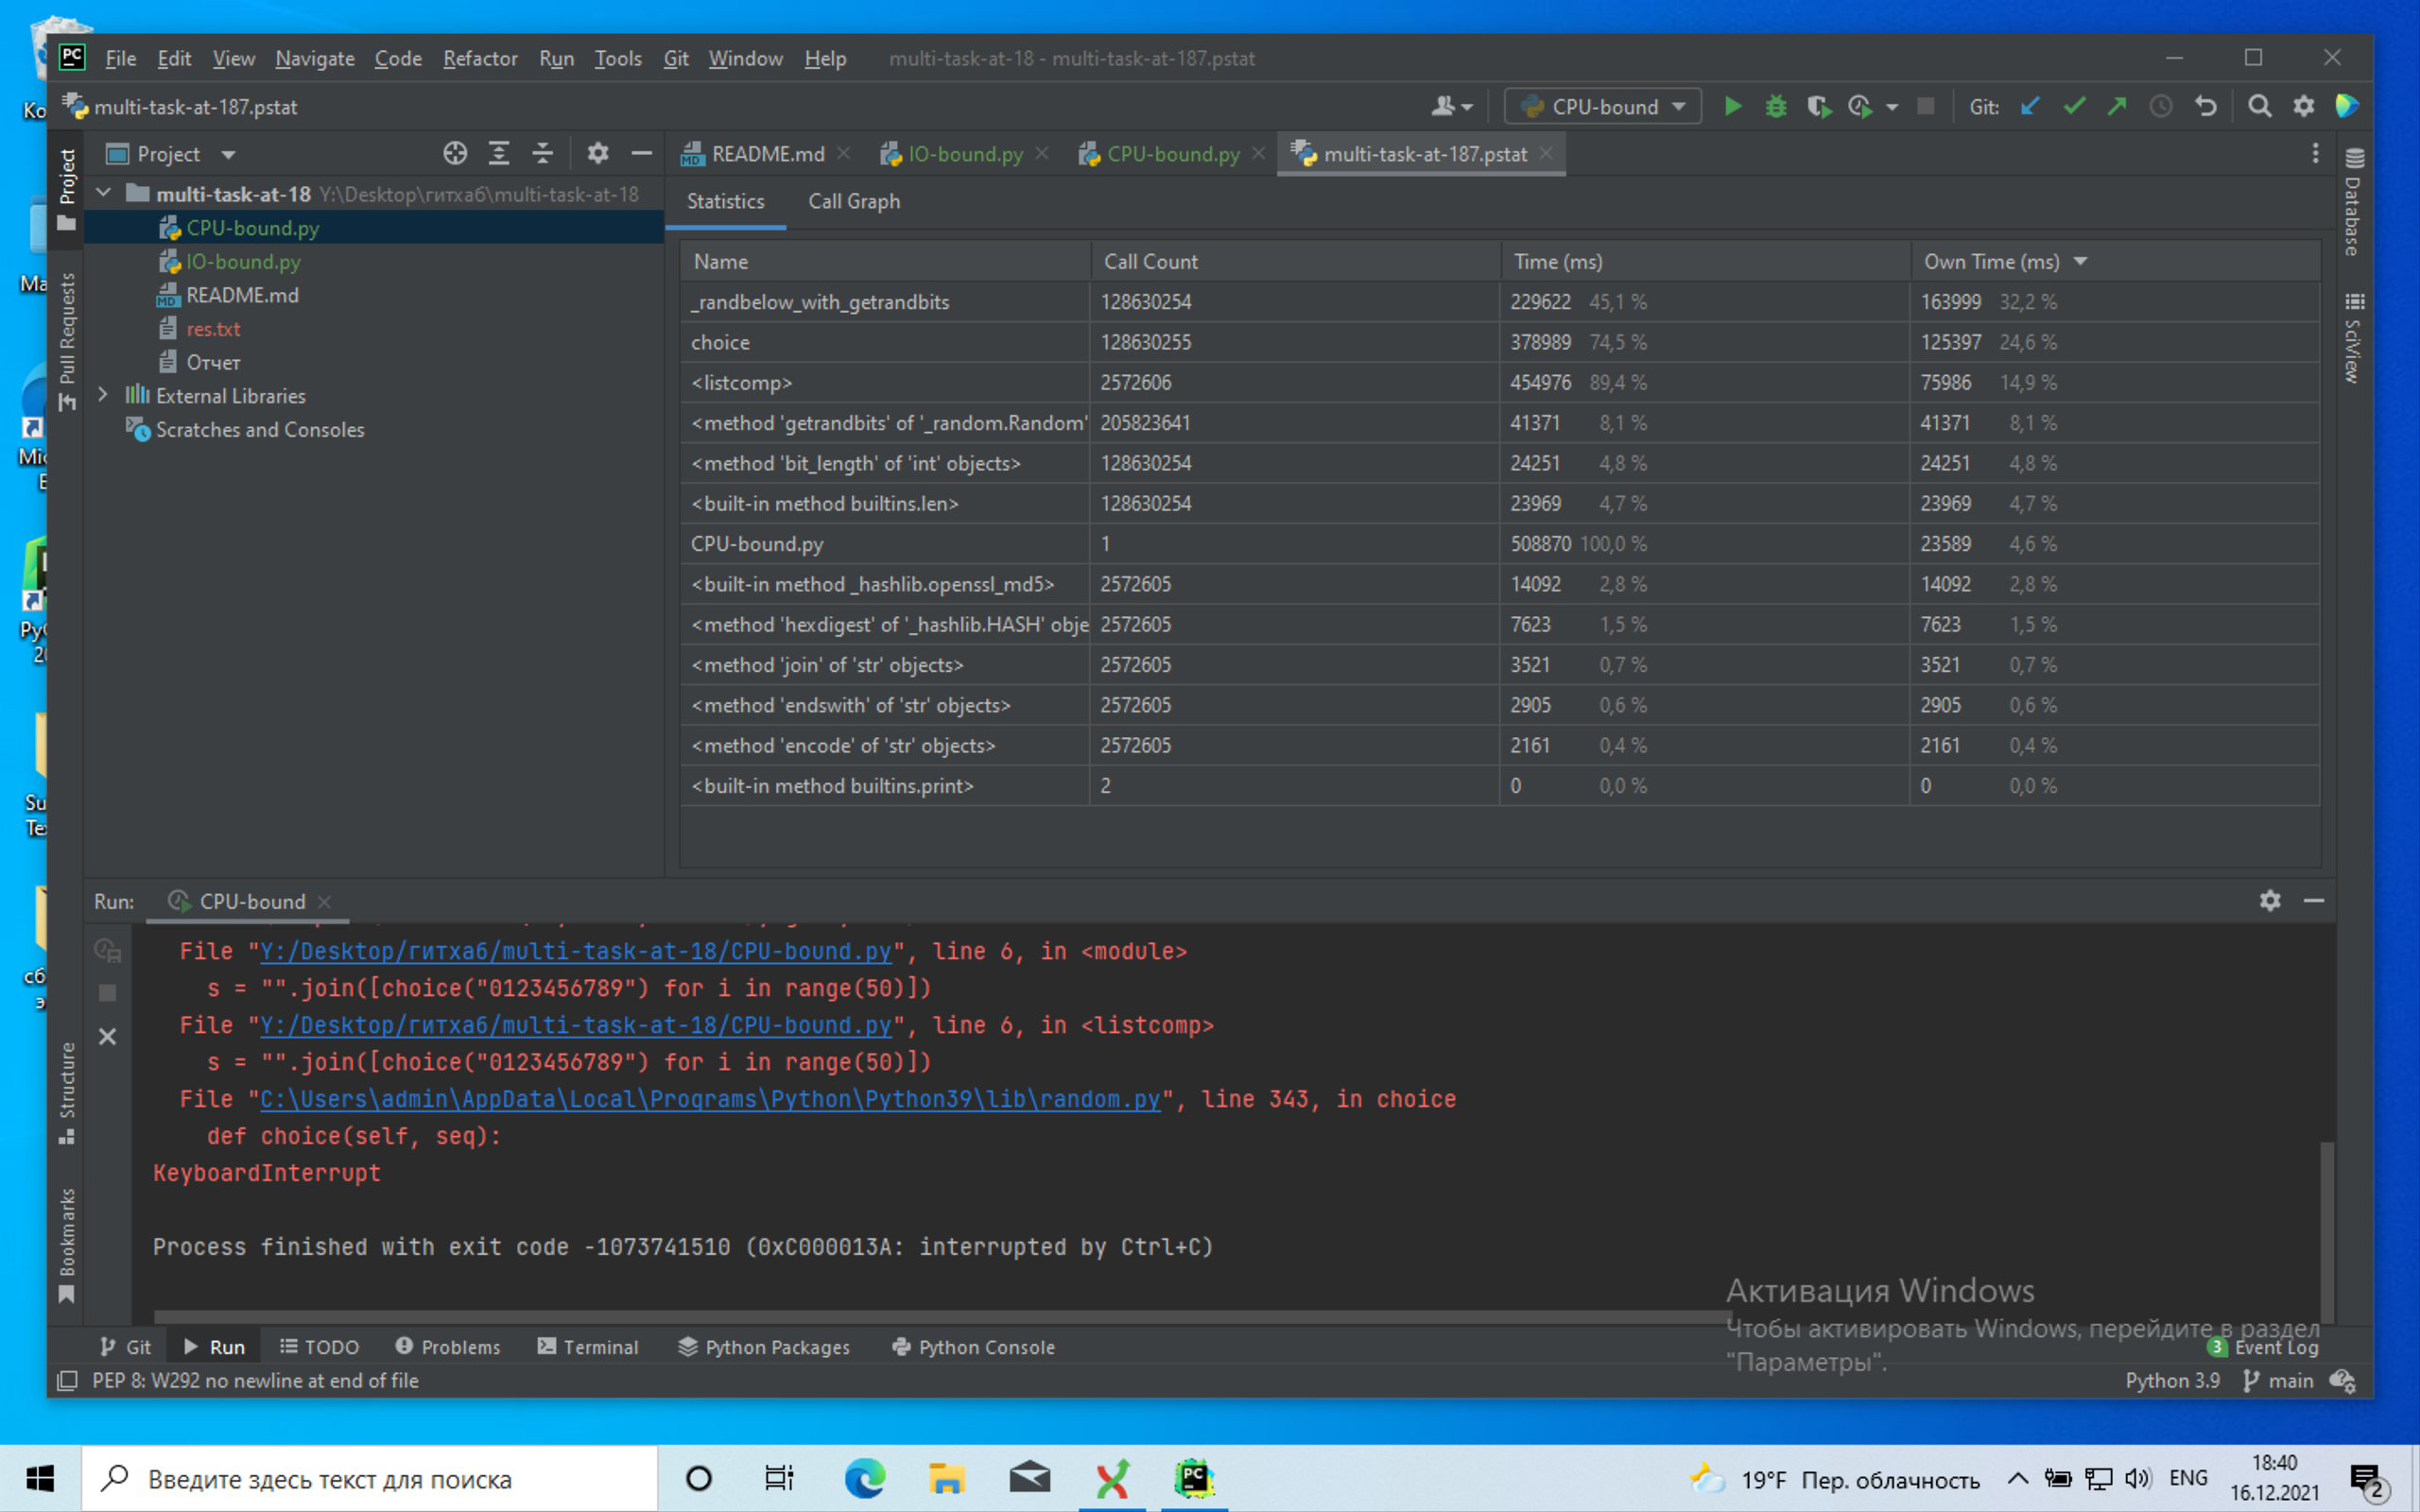Click Git Update Project arrow icon
The image size is (2420, 1512).
pos(2030,106)
